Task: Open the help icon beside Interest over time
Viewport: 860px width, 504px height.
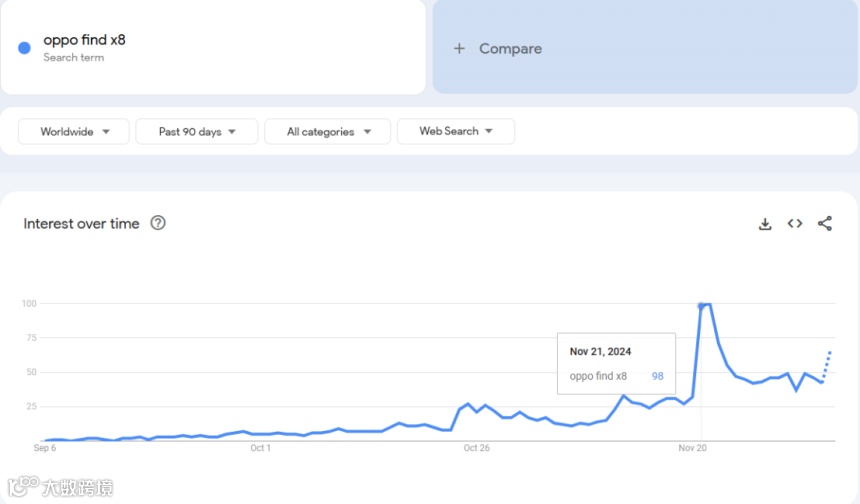Action: [x=158, y=223]
